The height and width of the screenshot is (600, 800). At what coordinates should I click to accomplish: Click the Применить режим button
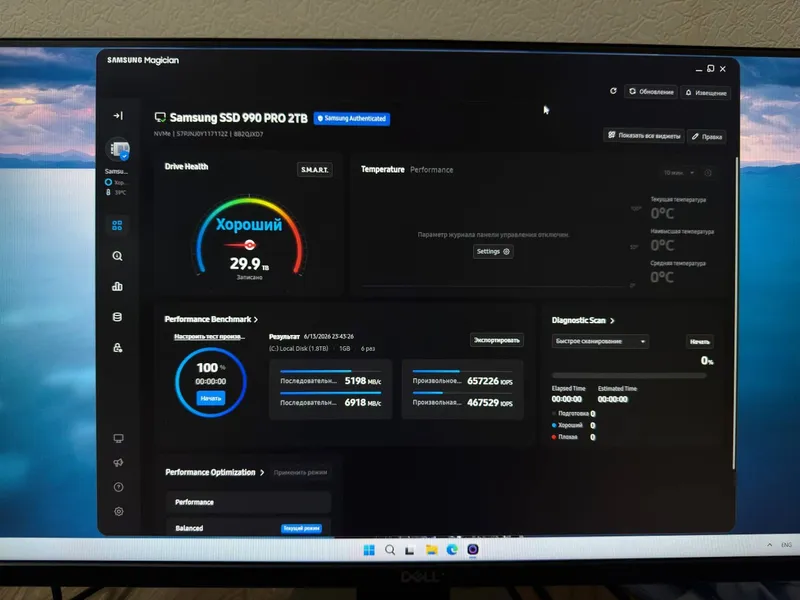pyautogui.click(x=301, y=472)
